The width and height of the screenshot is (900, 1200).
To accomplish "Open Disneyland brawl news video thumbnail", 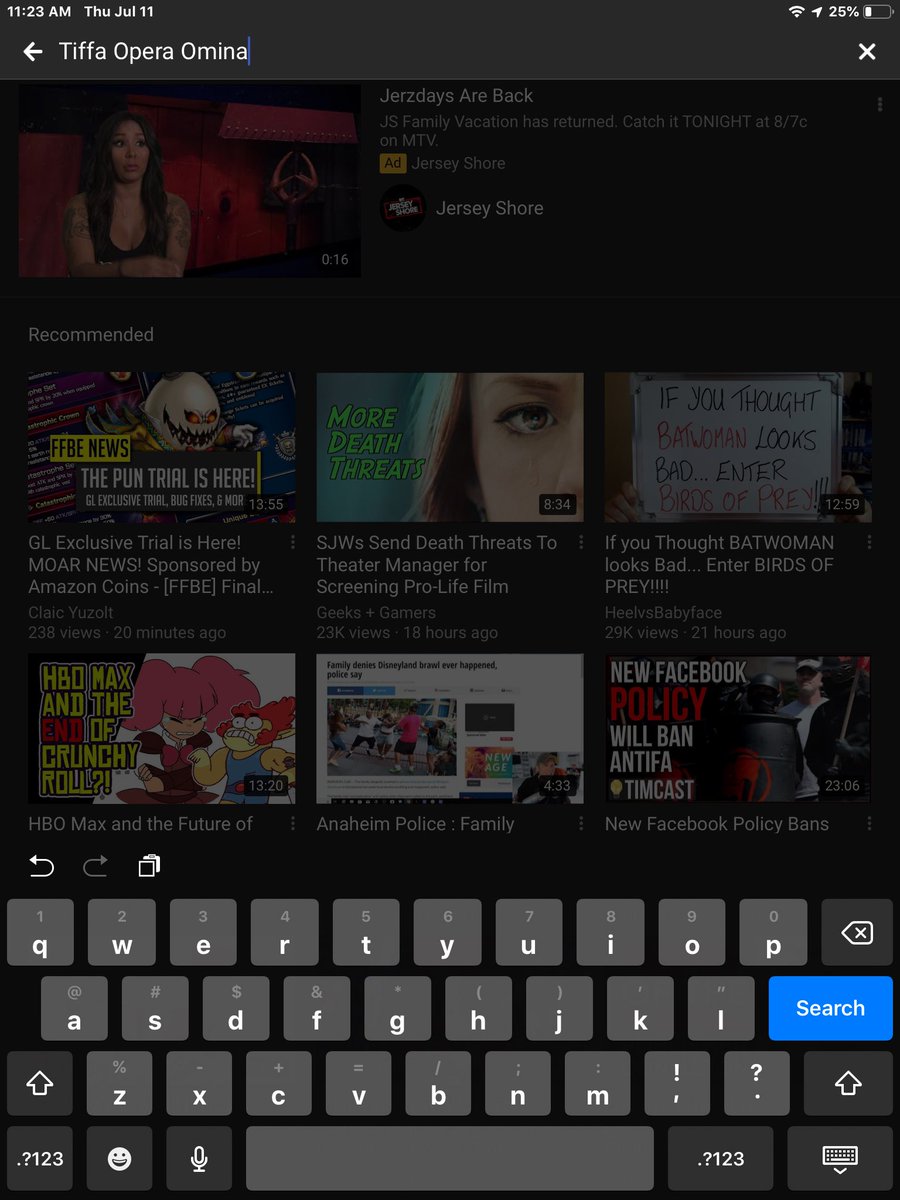I will click(x=450, y=728).
